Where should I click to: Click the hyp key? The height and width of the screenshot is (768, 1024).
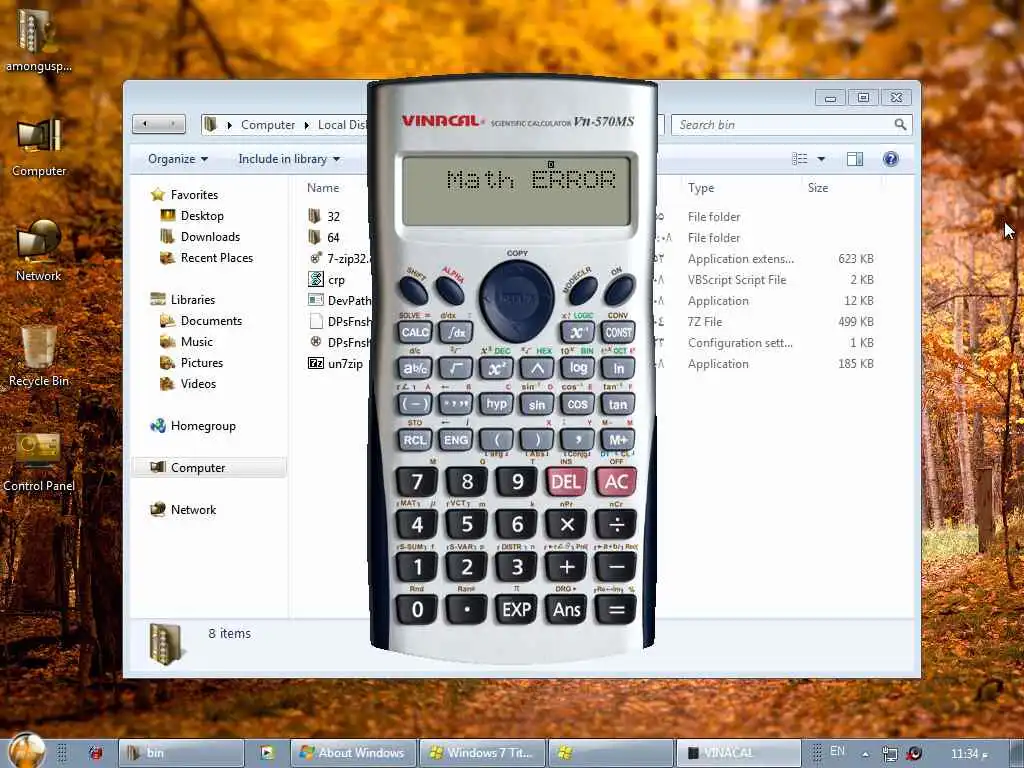click(x=496, y=404)
